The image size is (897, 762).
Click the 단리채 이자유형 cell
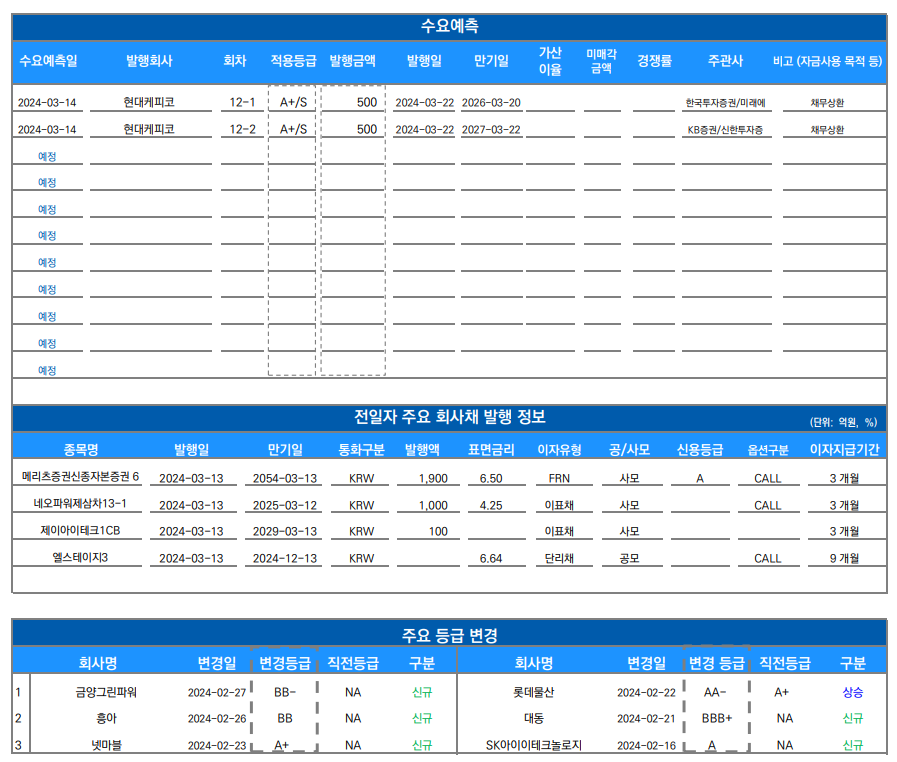click(x=559, y=558)
